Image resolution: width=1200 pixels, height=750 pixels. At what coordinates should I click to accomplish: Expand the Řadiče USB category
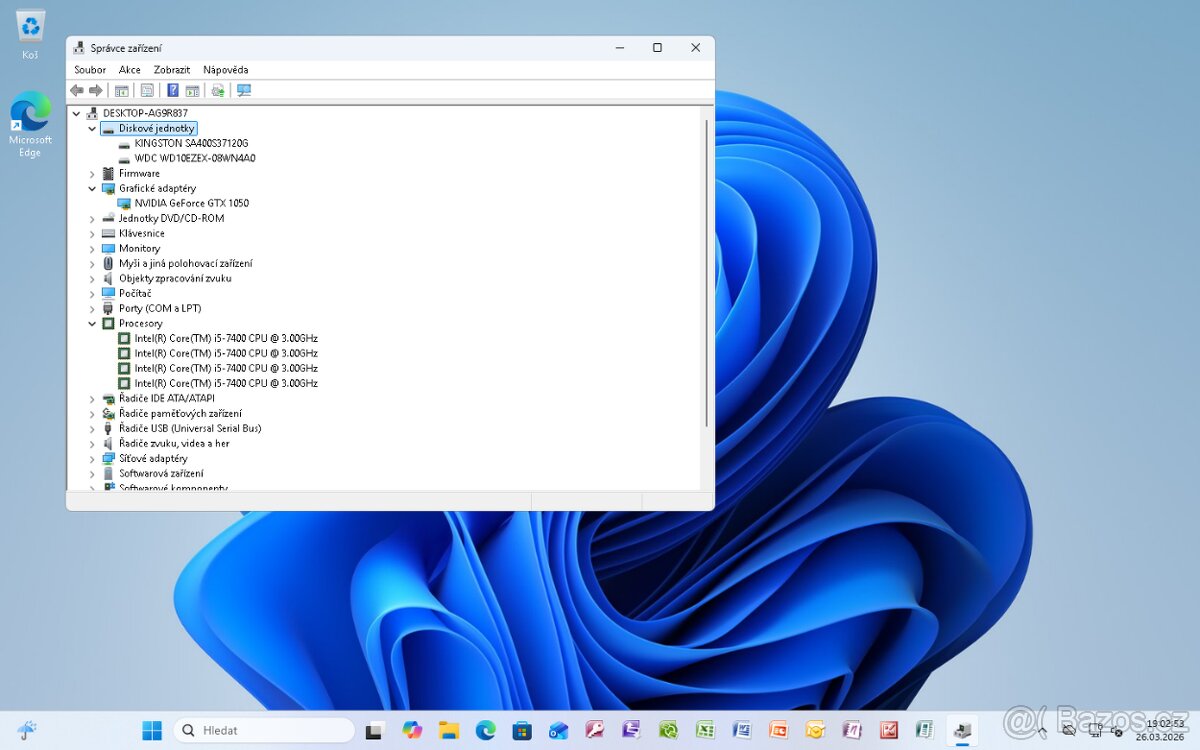[x=92, y=429]
